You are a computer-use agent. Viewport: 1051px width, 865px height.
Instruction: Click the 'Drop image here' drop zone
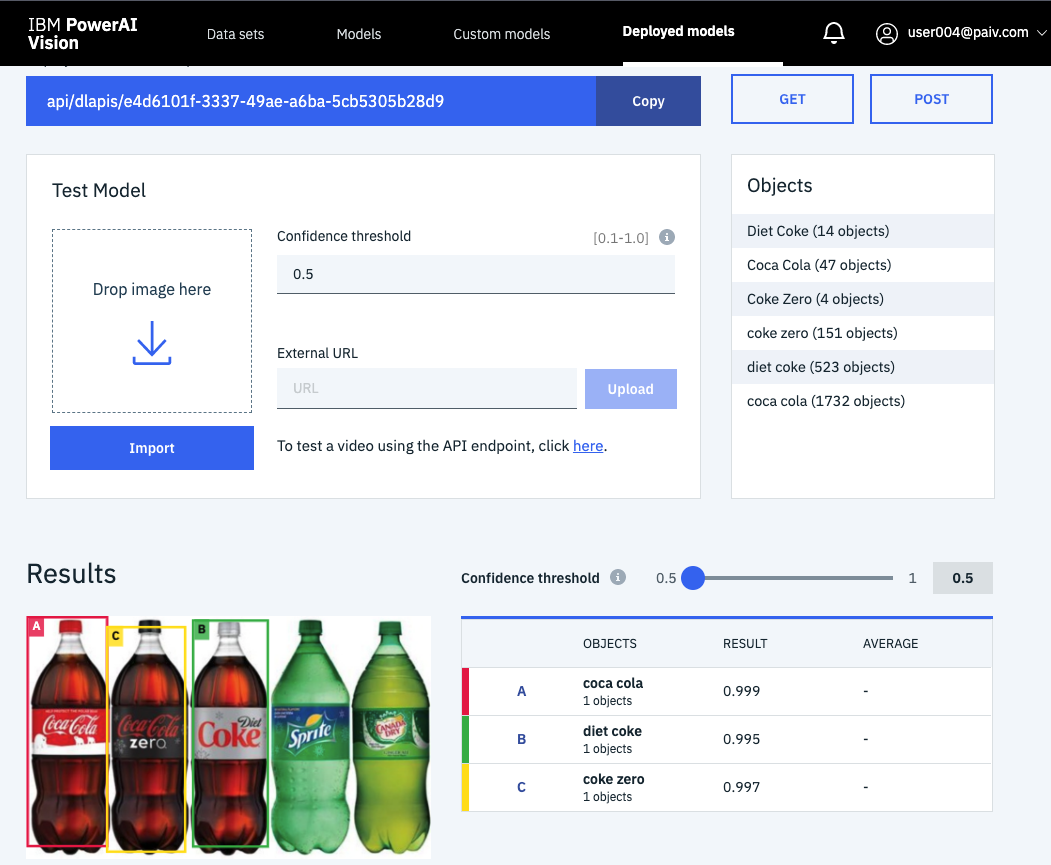pyautogui.click(x=152, y=321)
